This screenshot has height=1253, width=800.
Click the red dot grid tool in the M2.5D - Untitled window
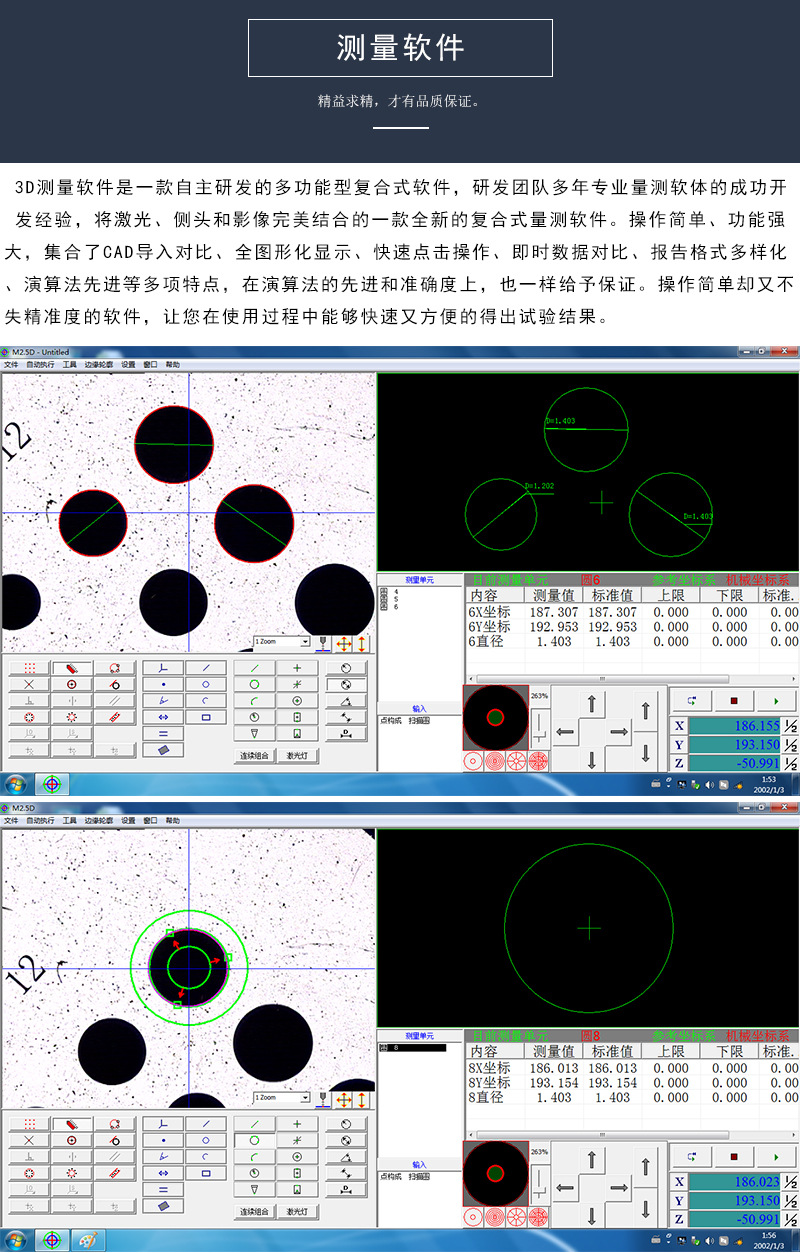29,668
